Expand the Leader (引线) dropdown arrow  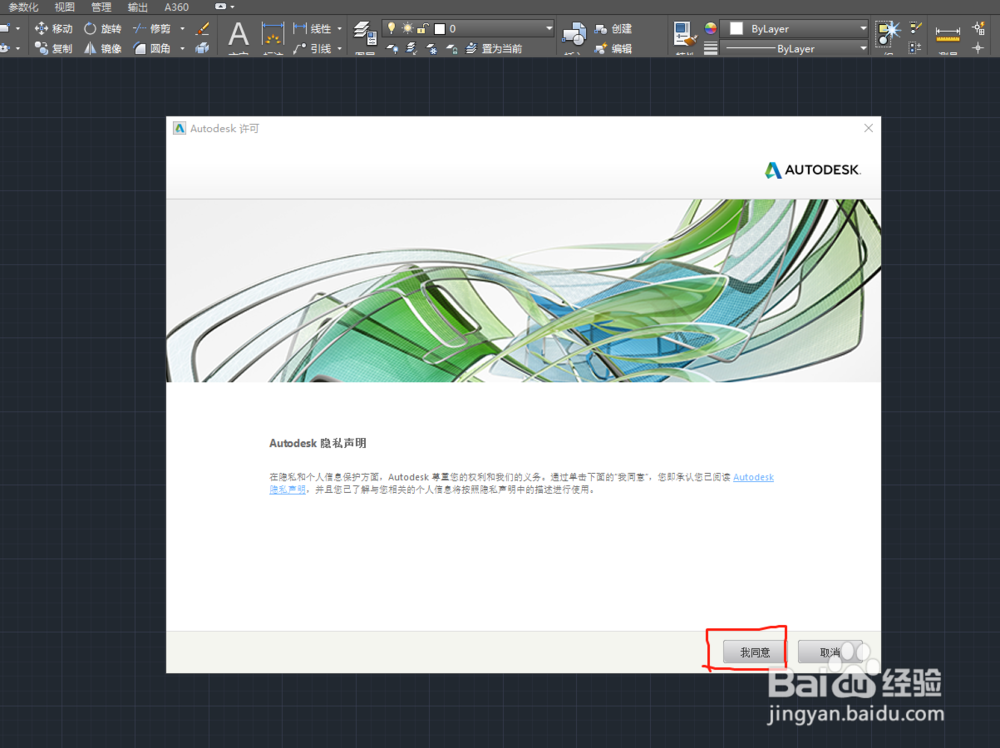click(x=339, y=48)
